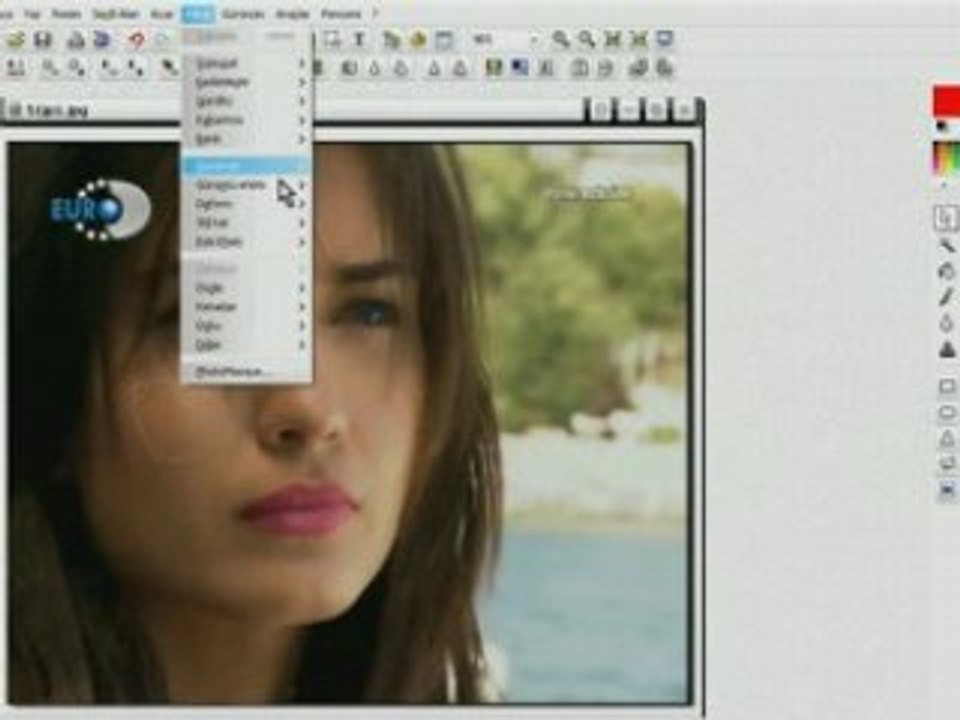
Task: Click the Save floppy disk icon
Action: coord(43,40)
